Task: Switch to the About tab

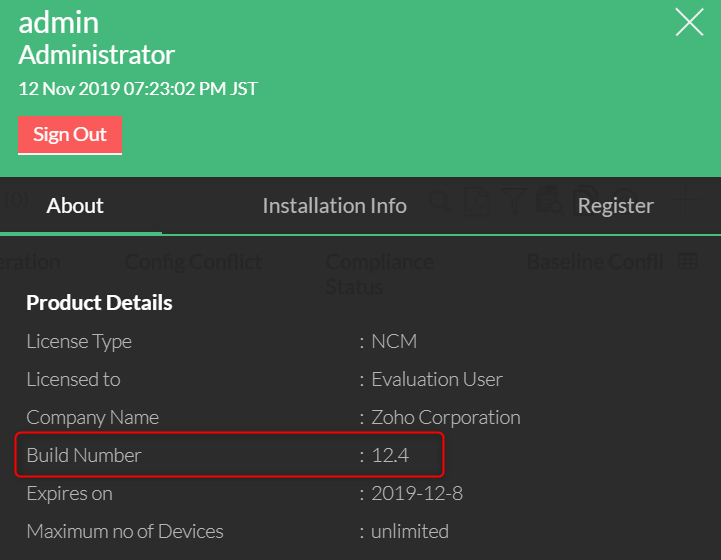Action: click(75, 206)
